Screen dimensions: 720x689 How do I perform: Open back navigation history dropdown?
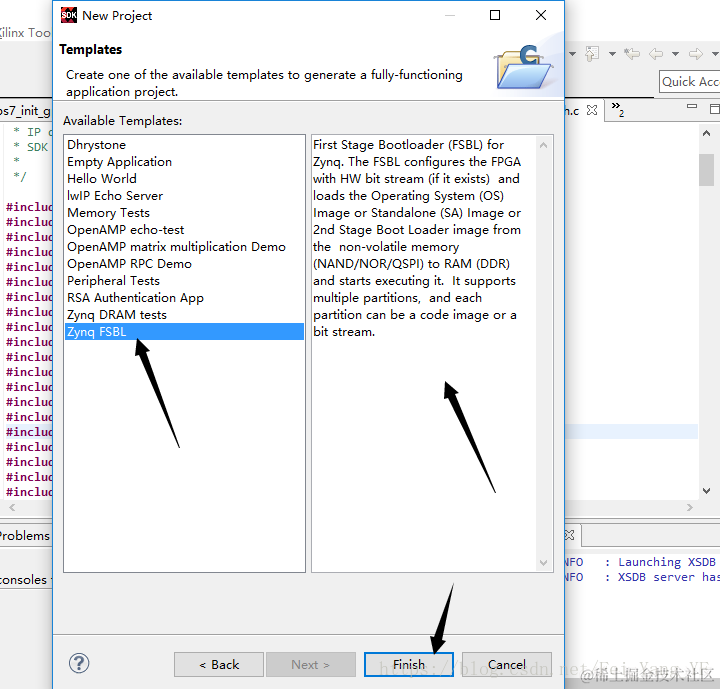pos(675,54)
